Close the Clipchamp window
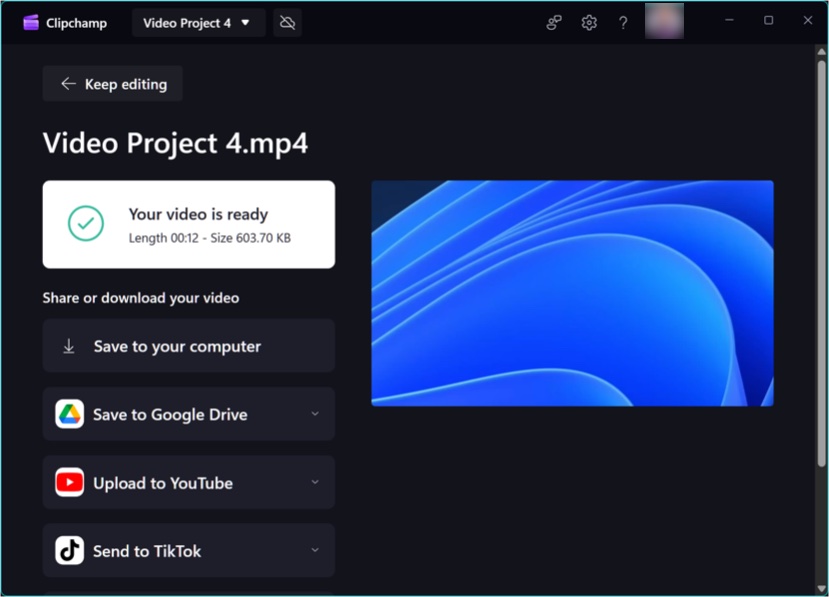This screenshot has width=829, height=597. 808,20
